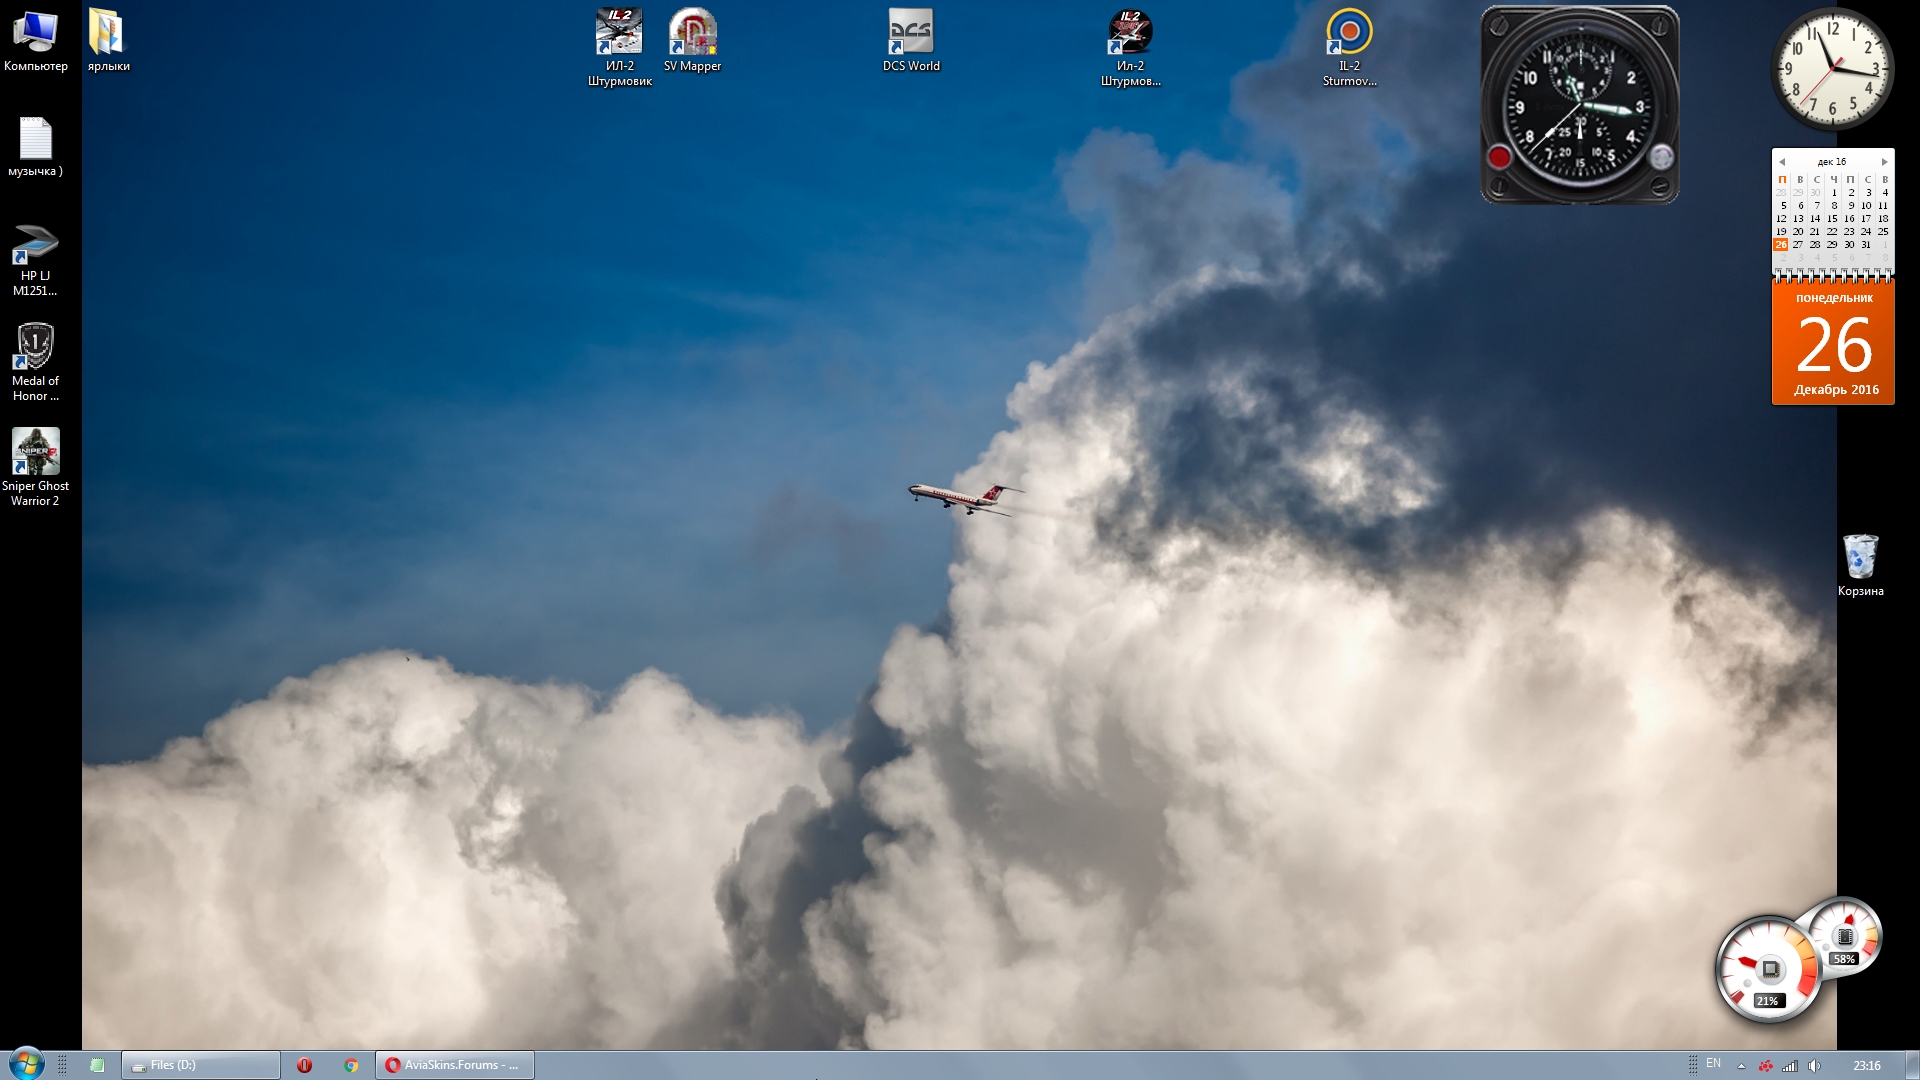This screenshot has height=1080, width=1920.
Task: Show hidden tray icons arrow
Action: point(1741,1066)
